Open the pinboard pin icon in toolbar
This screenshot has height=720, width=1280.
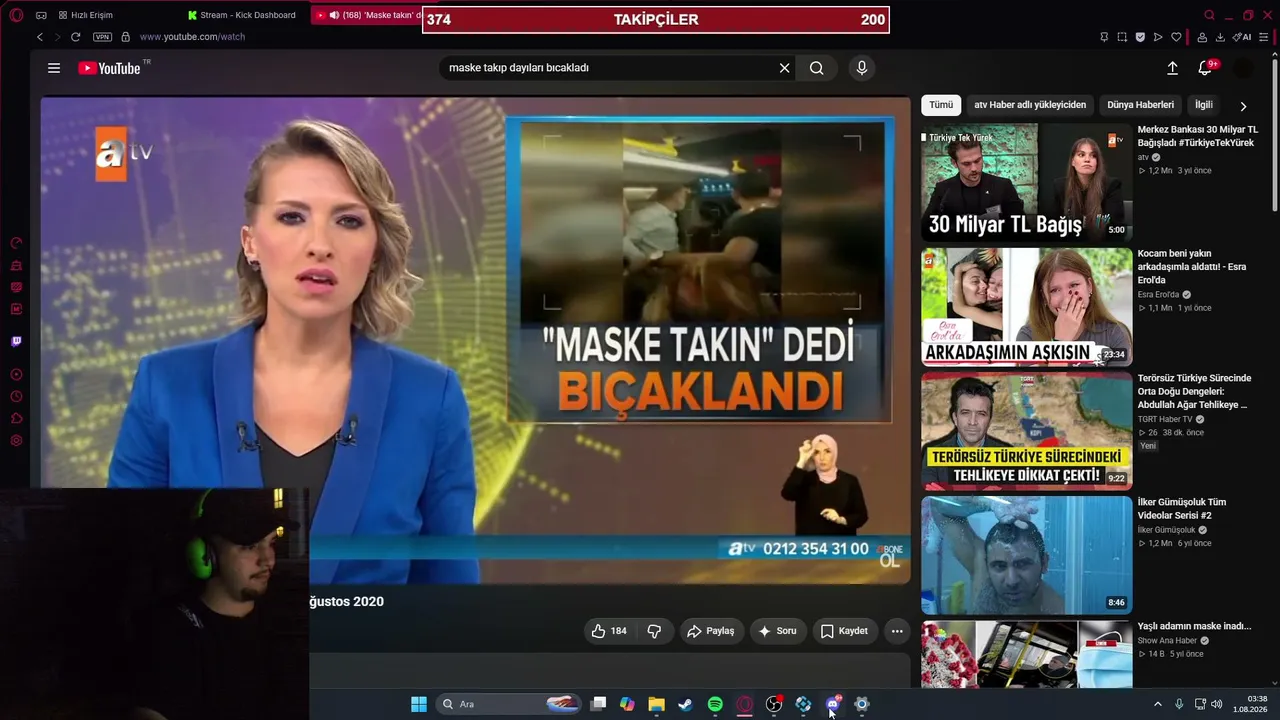(x=1104, y=37)
